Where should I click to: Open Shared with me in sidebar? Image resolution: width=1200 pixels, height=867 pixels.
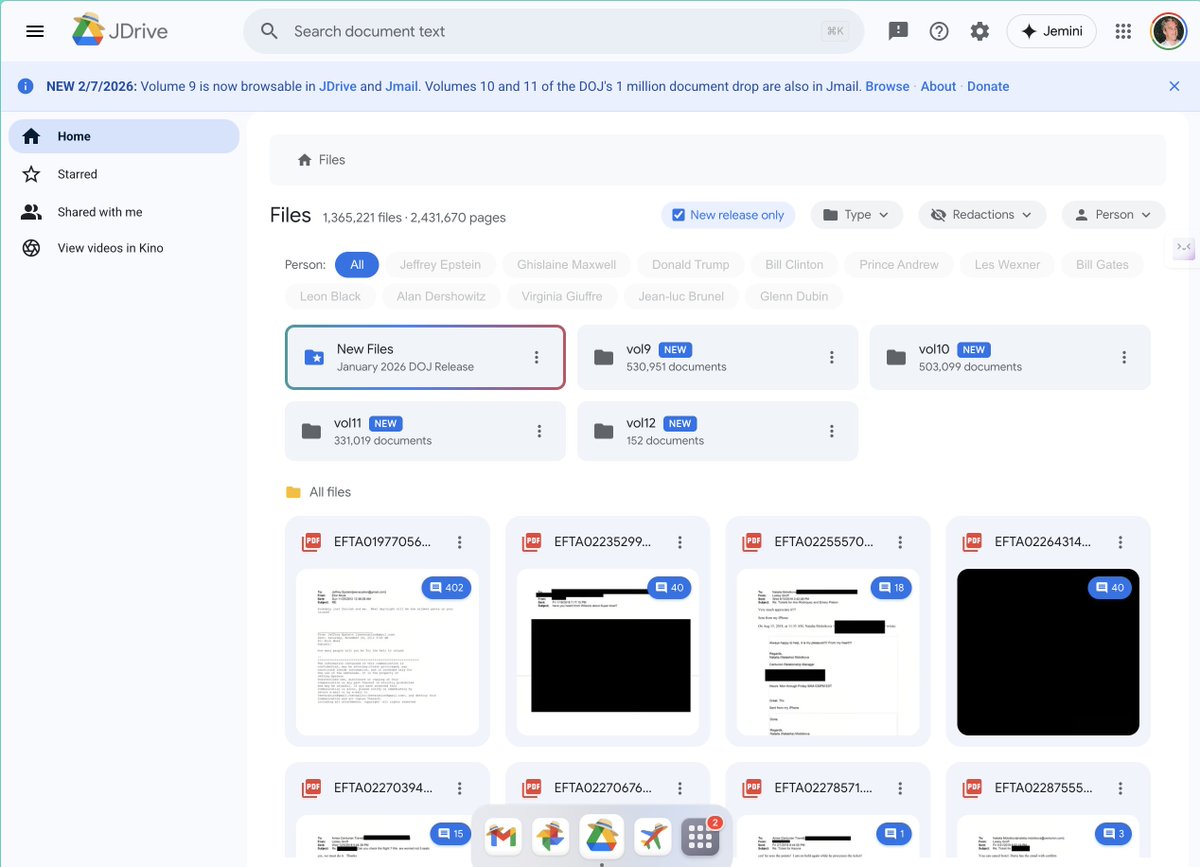pyautogui.click(x=124, y=212)
